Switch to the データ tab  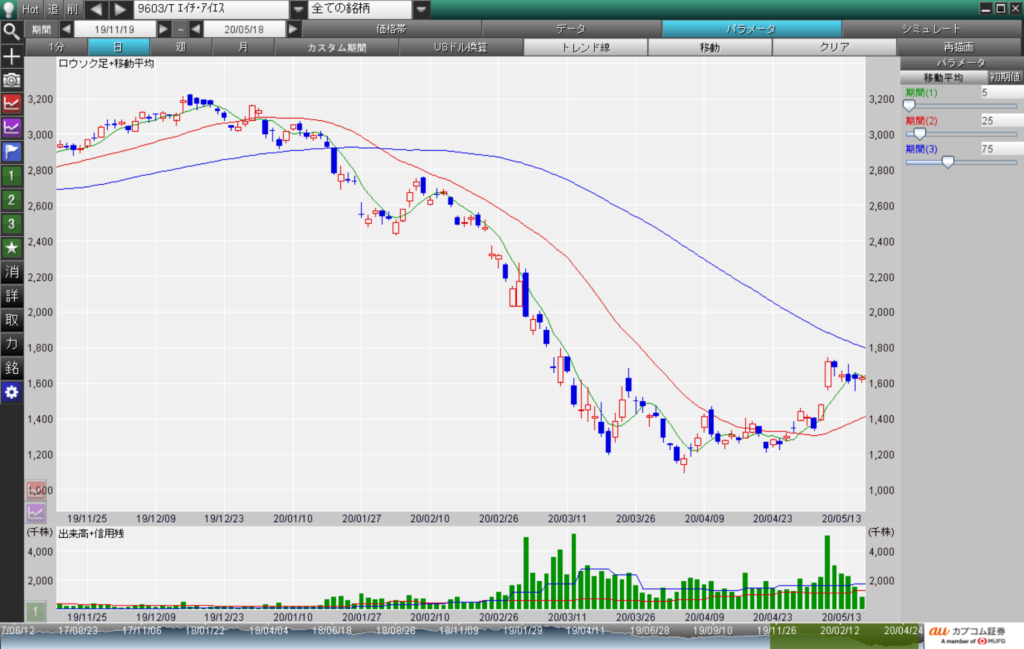click(x=571, y=29)
